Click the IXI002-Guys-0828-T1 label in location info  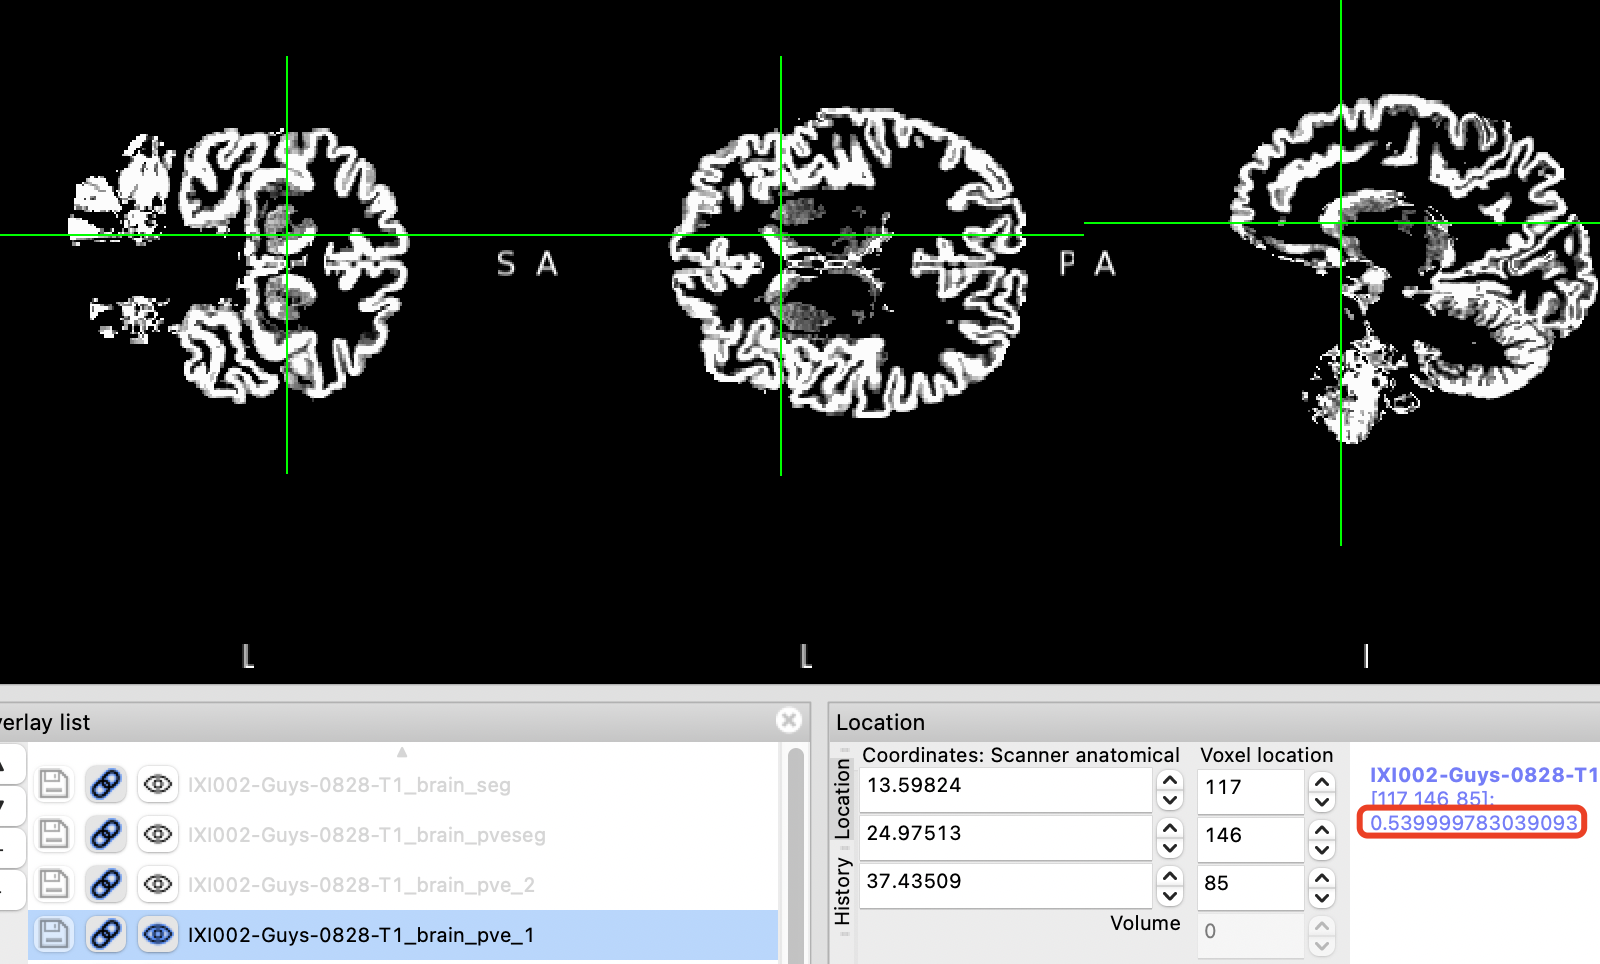click(x=1484, y=775)
